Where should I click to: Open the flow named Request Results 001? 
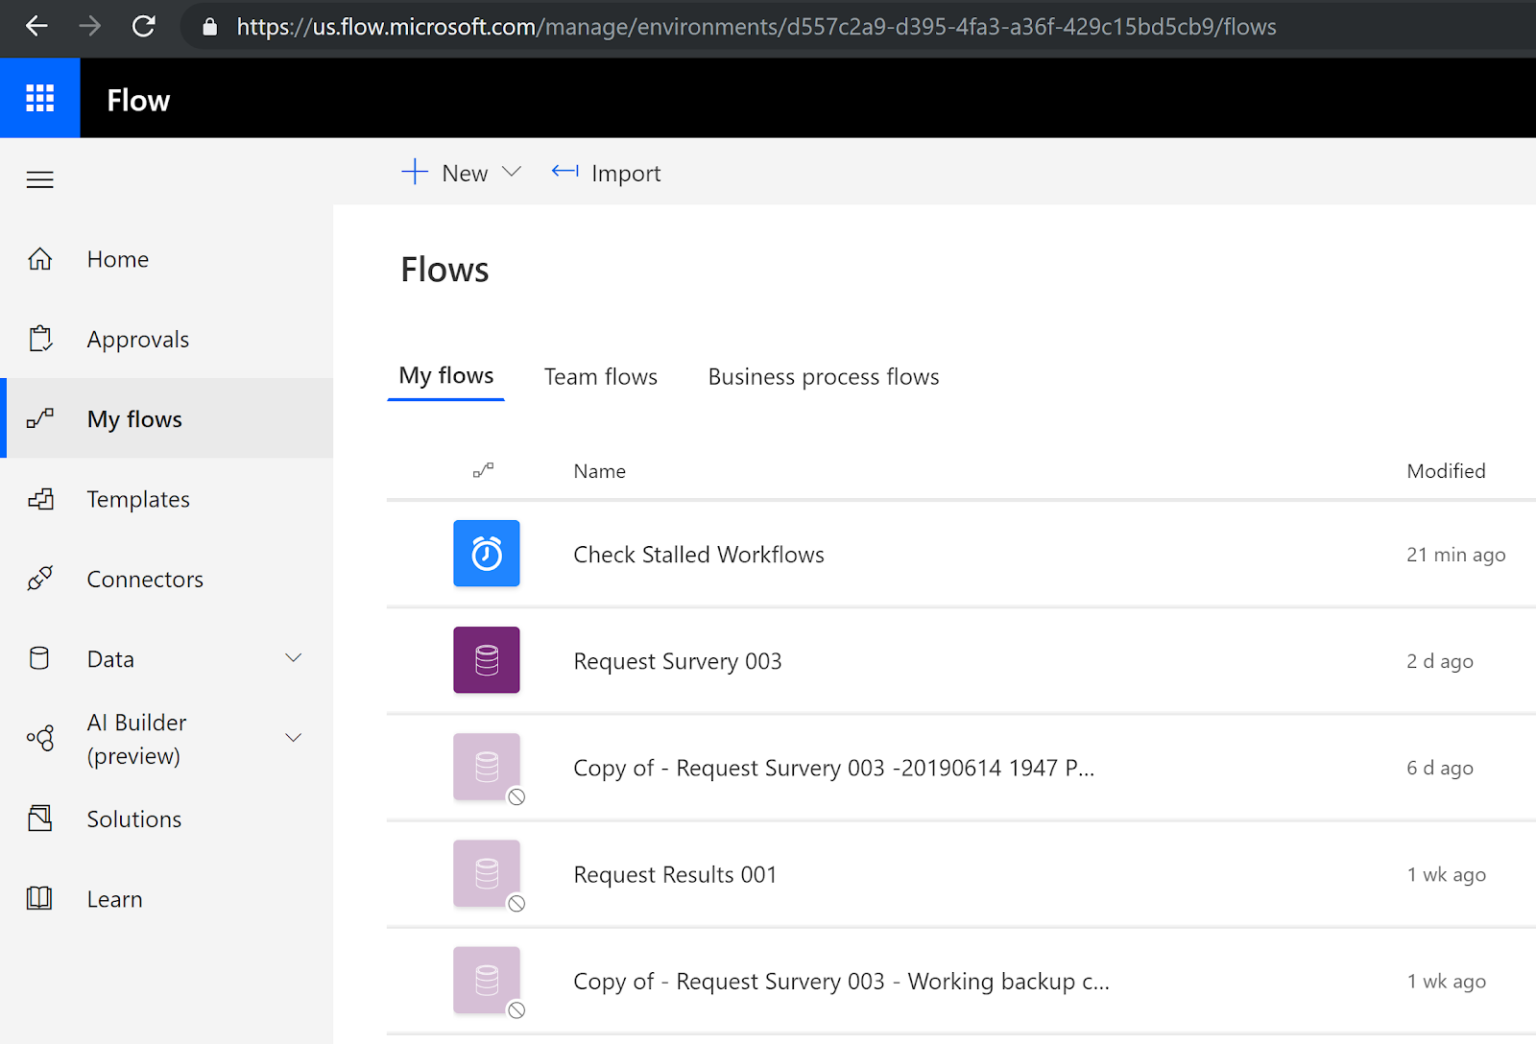[x=674, y=874]
